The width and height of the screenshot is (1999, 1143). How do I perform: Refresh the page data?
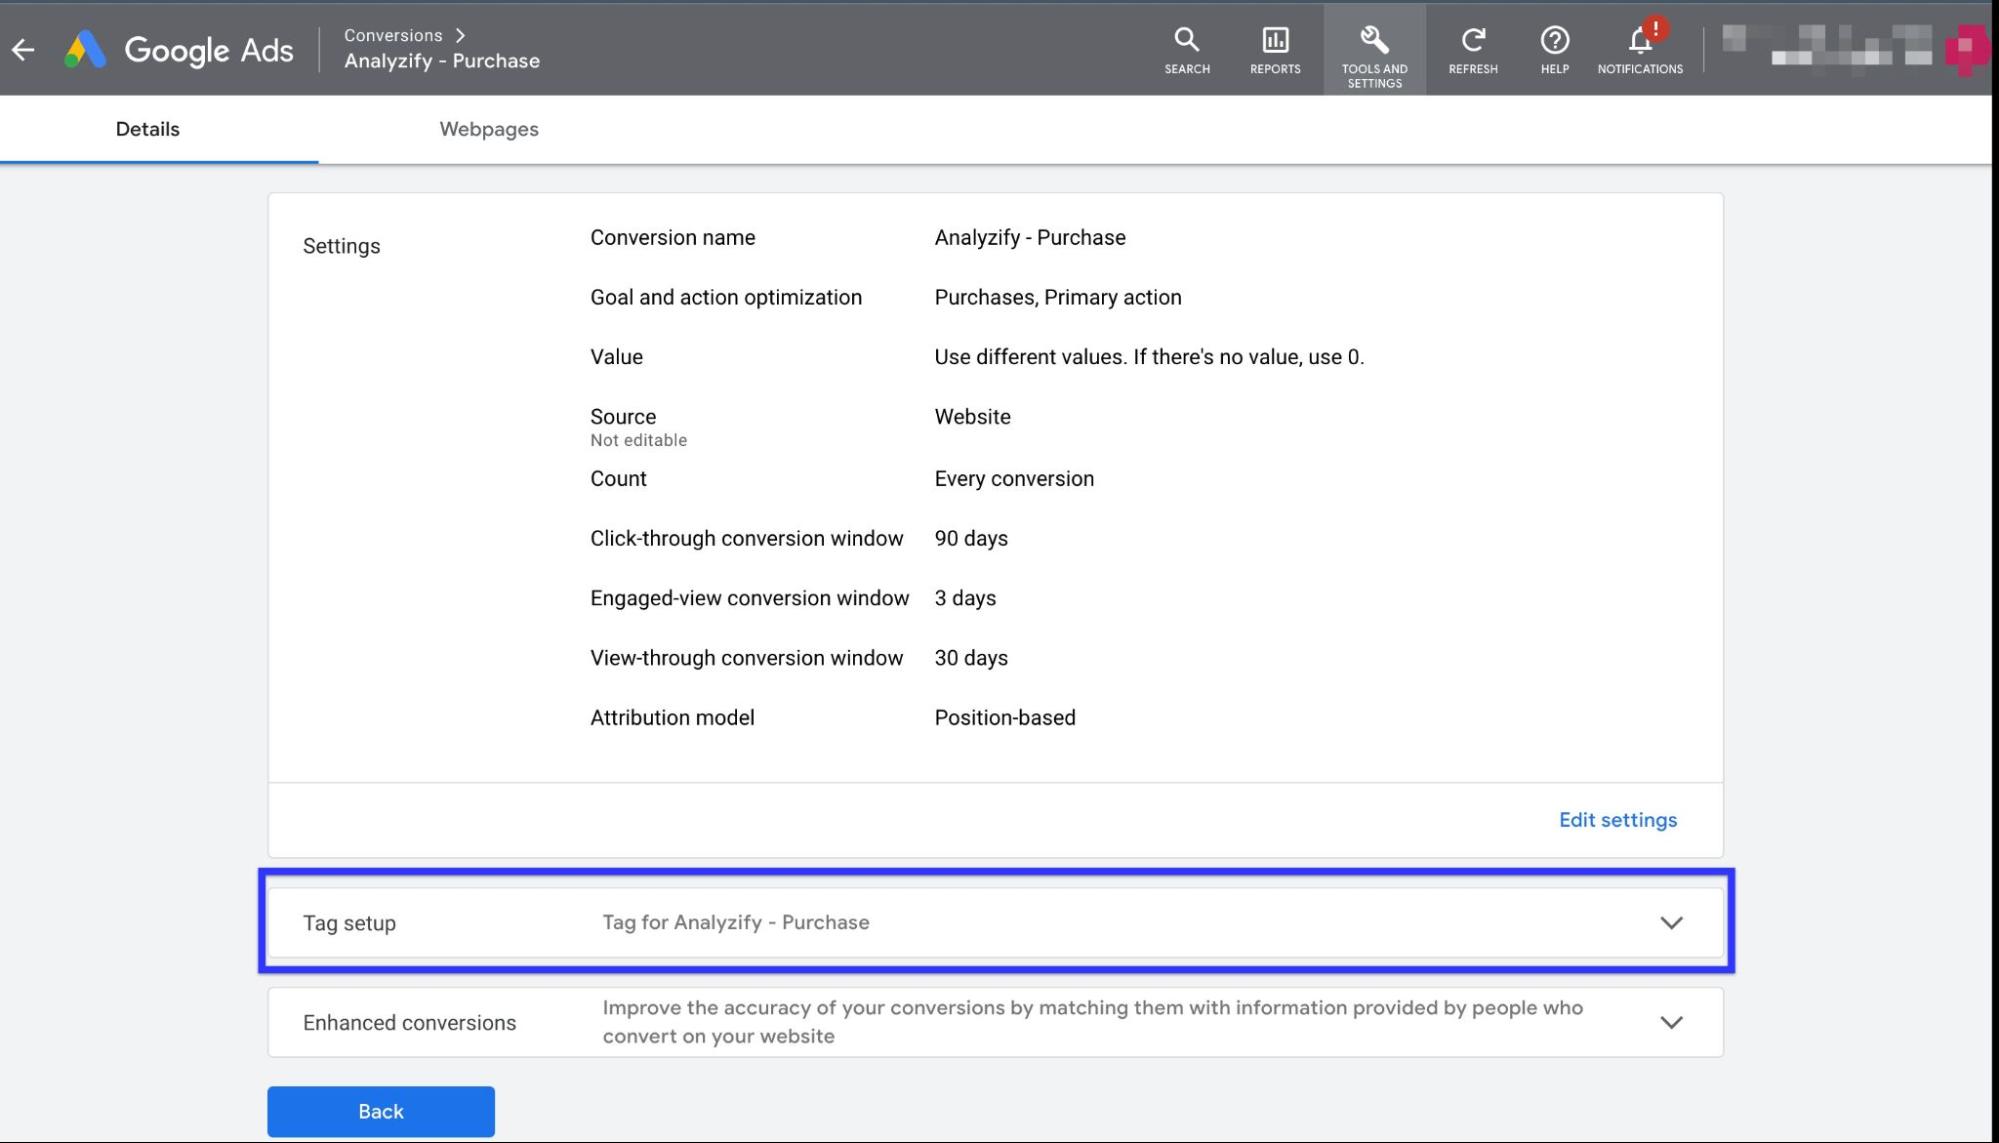1473,50
